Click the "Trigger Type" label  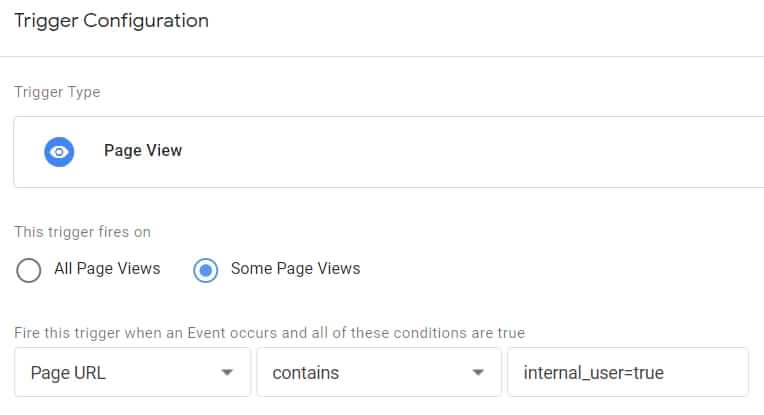57,92
